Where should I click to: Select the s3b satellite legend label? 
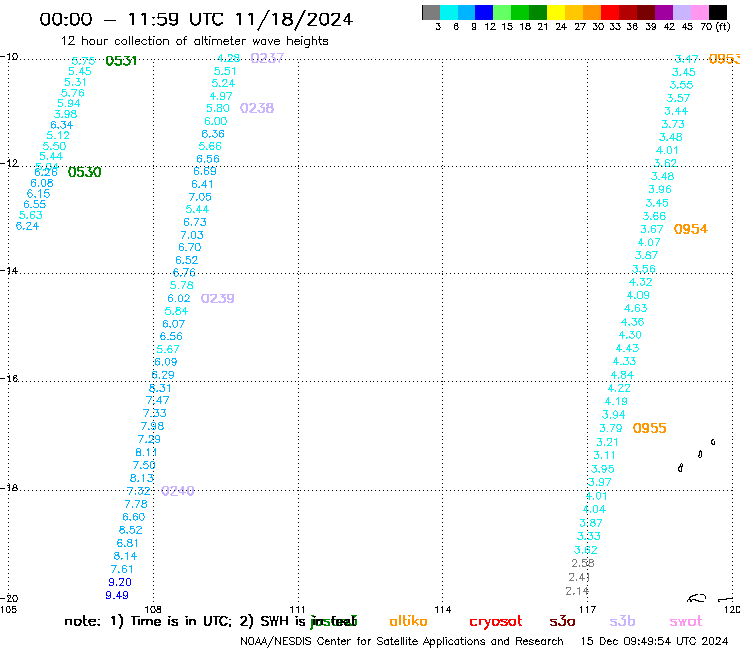tap(622, 621)
